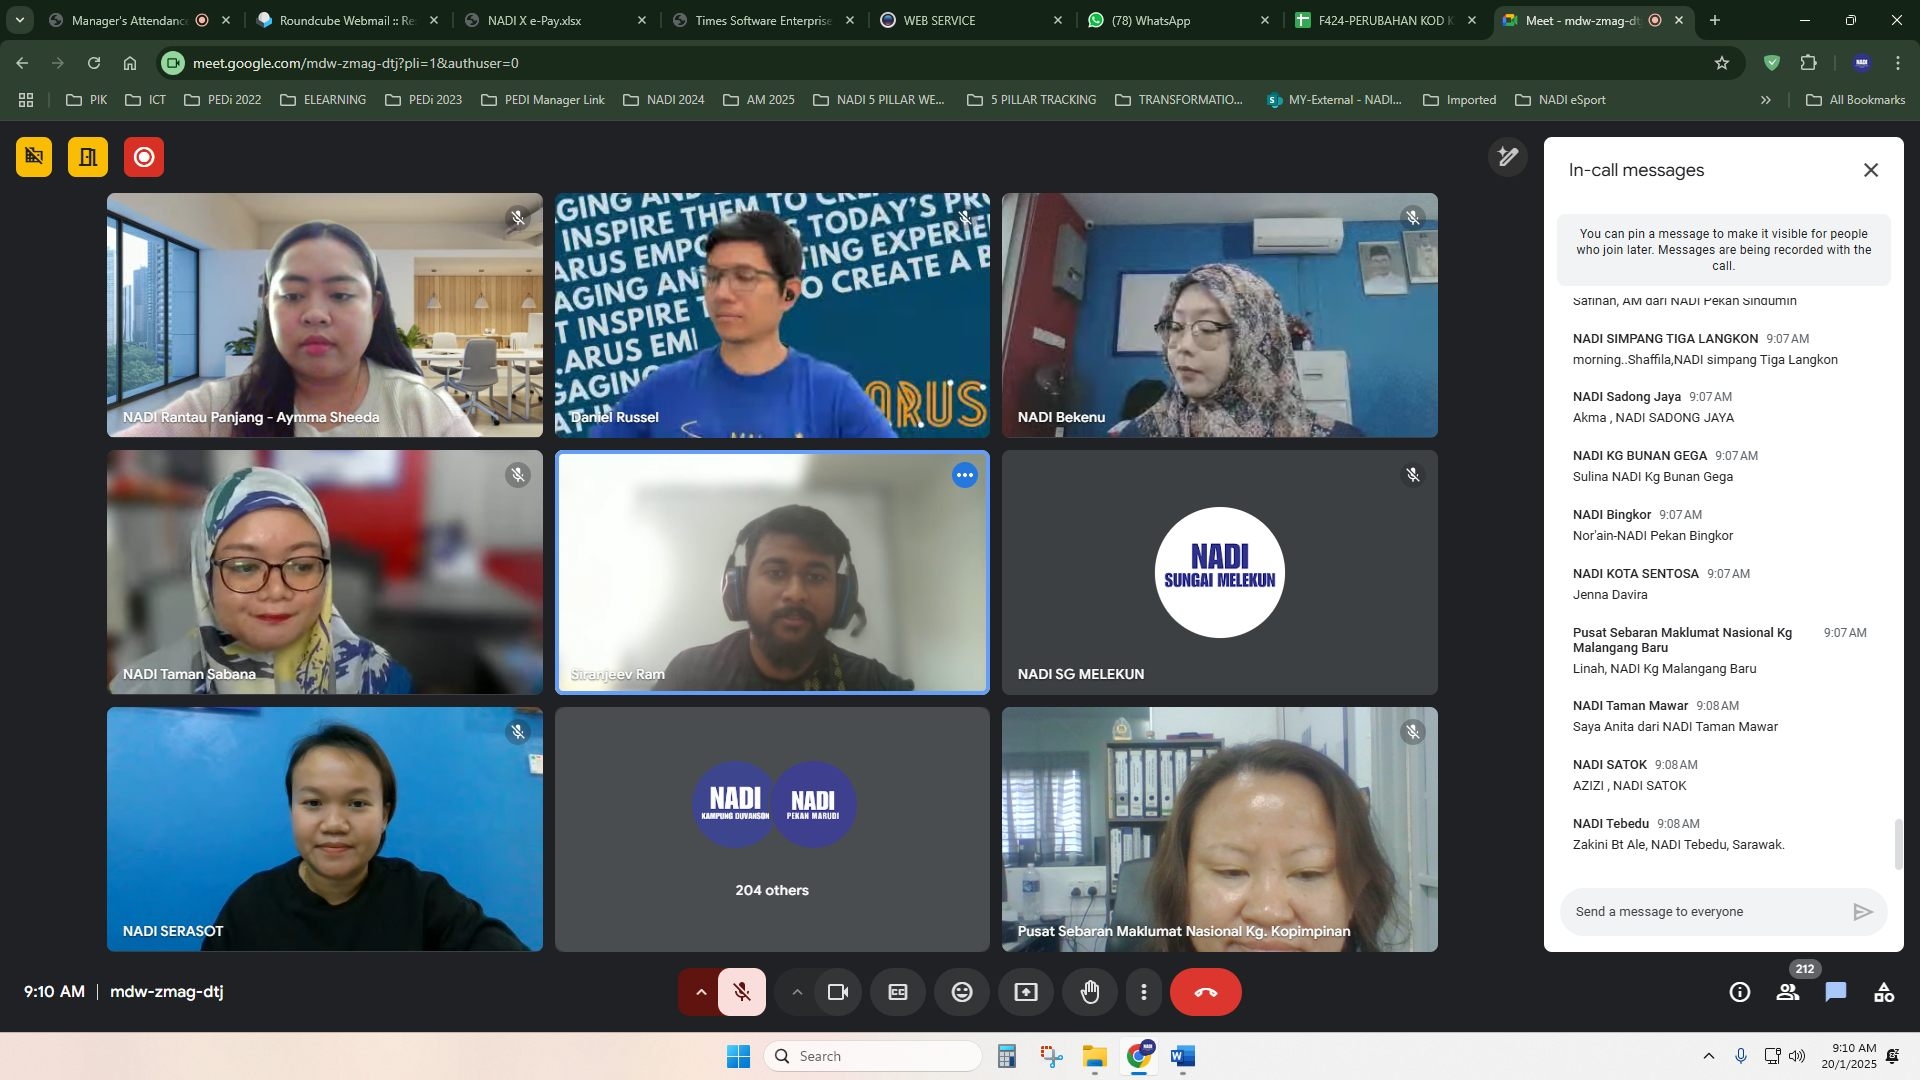Leave the call with the red hang-up button
The image size is (1920, 1080).
click(1206, 992)
